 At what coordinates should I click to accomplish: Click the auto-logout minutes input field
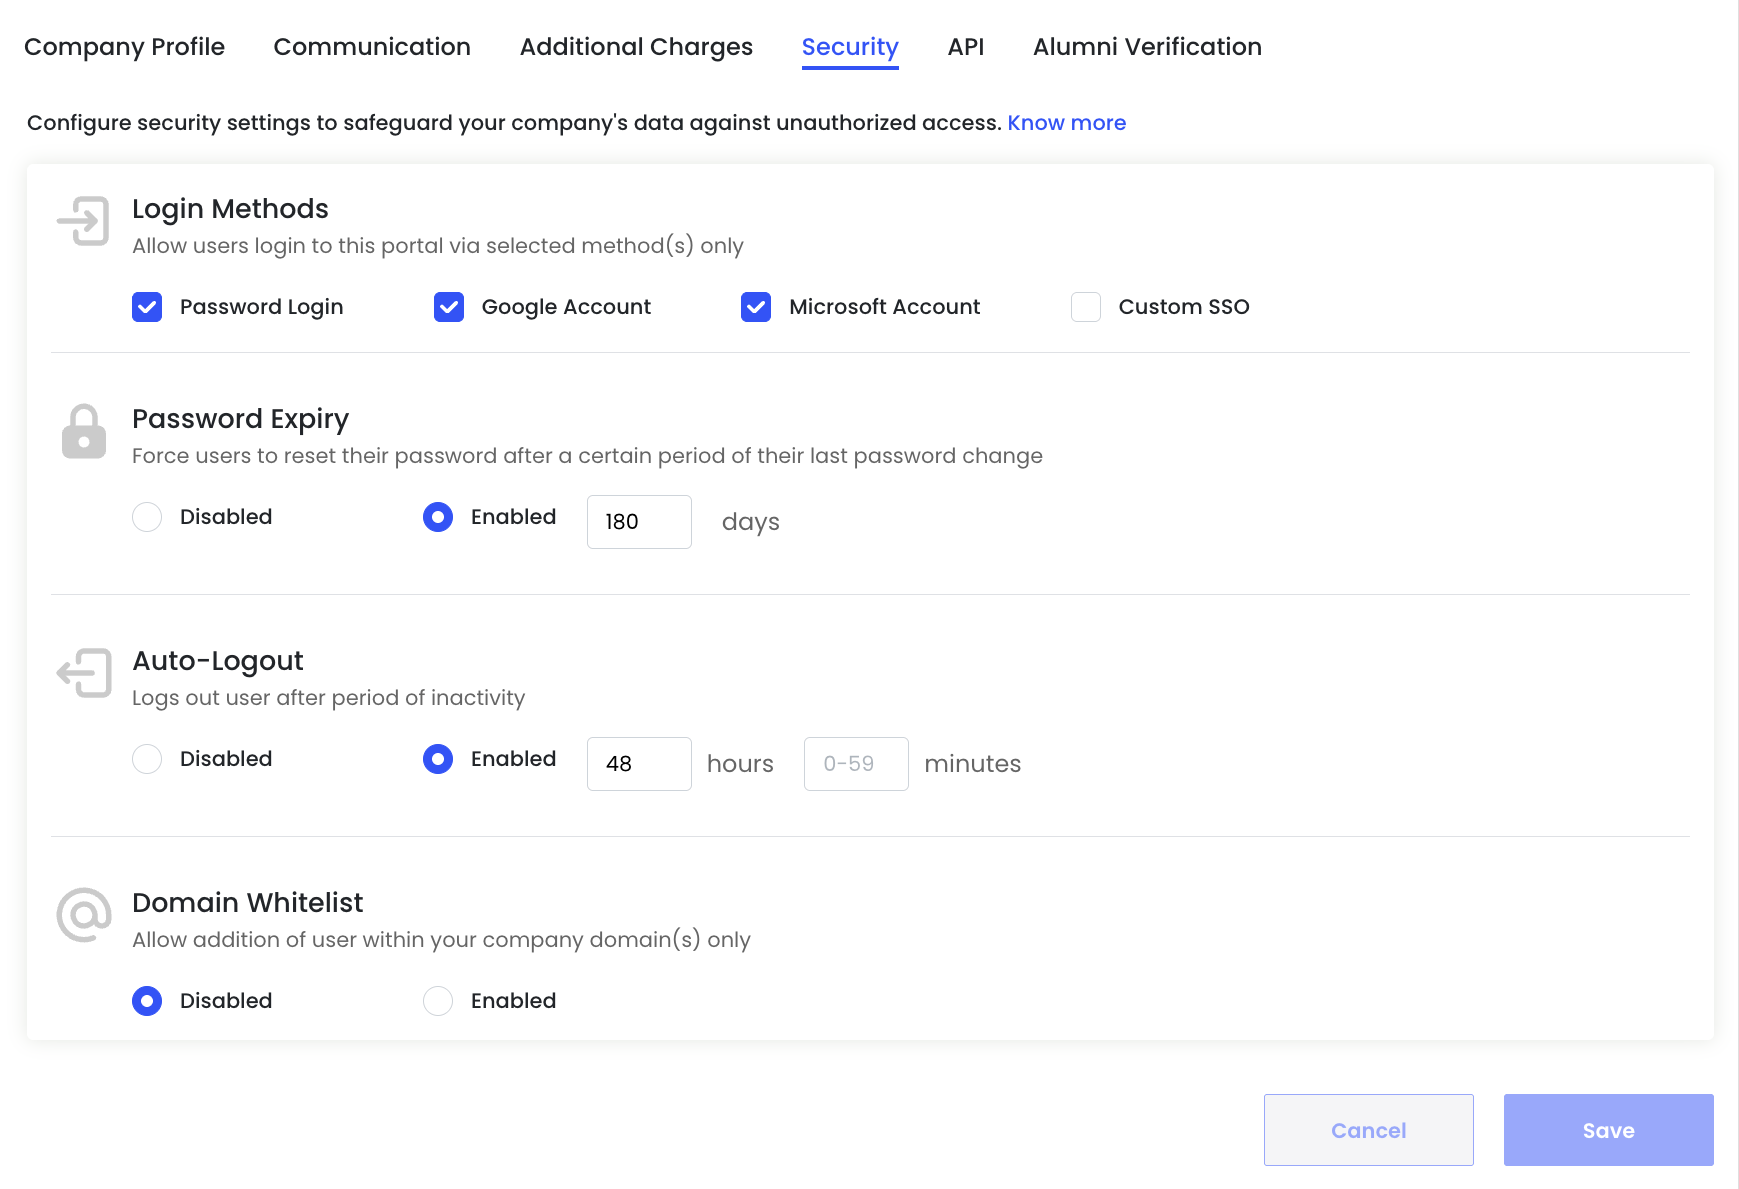click(856, 764)
